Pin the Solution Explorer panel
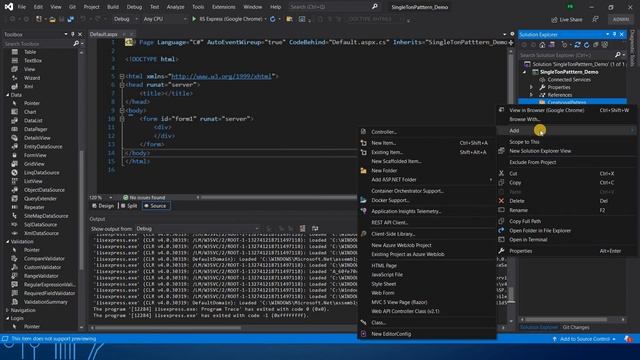This screenshot has width=640, height=360. coord(614,34)
